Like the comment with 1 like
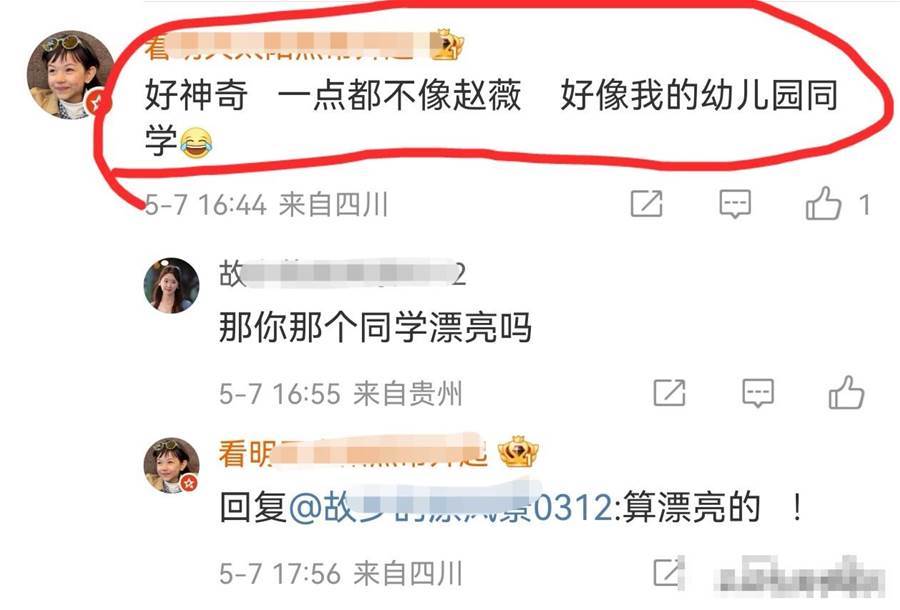This screenshot has height=610, width=900. (824, 203)
